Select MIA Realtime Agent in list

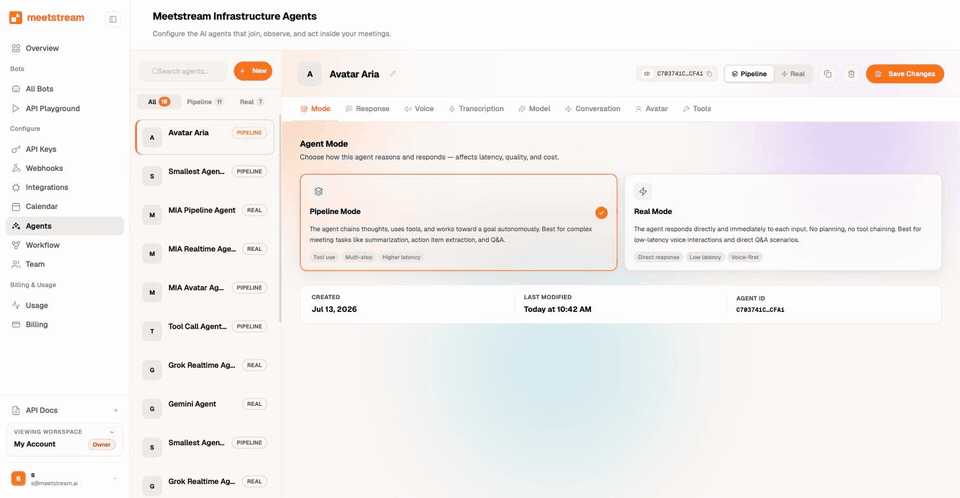(x=204, y=253)
